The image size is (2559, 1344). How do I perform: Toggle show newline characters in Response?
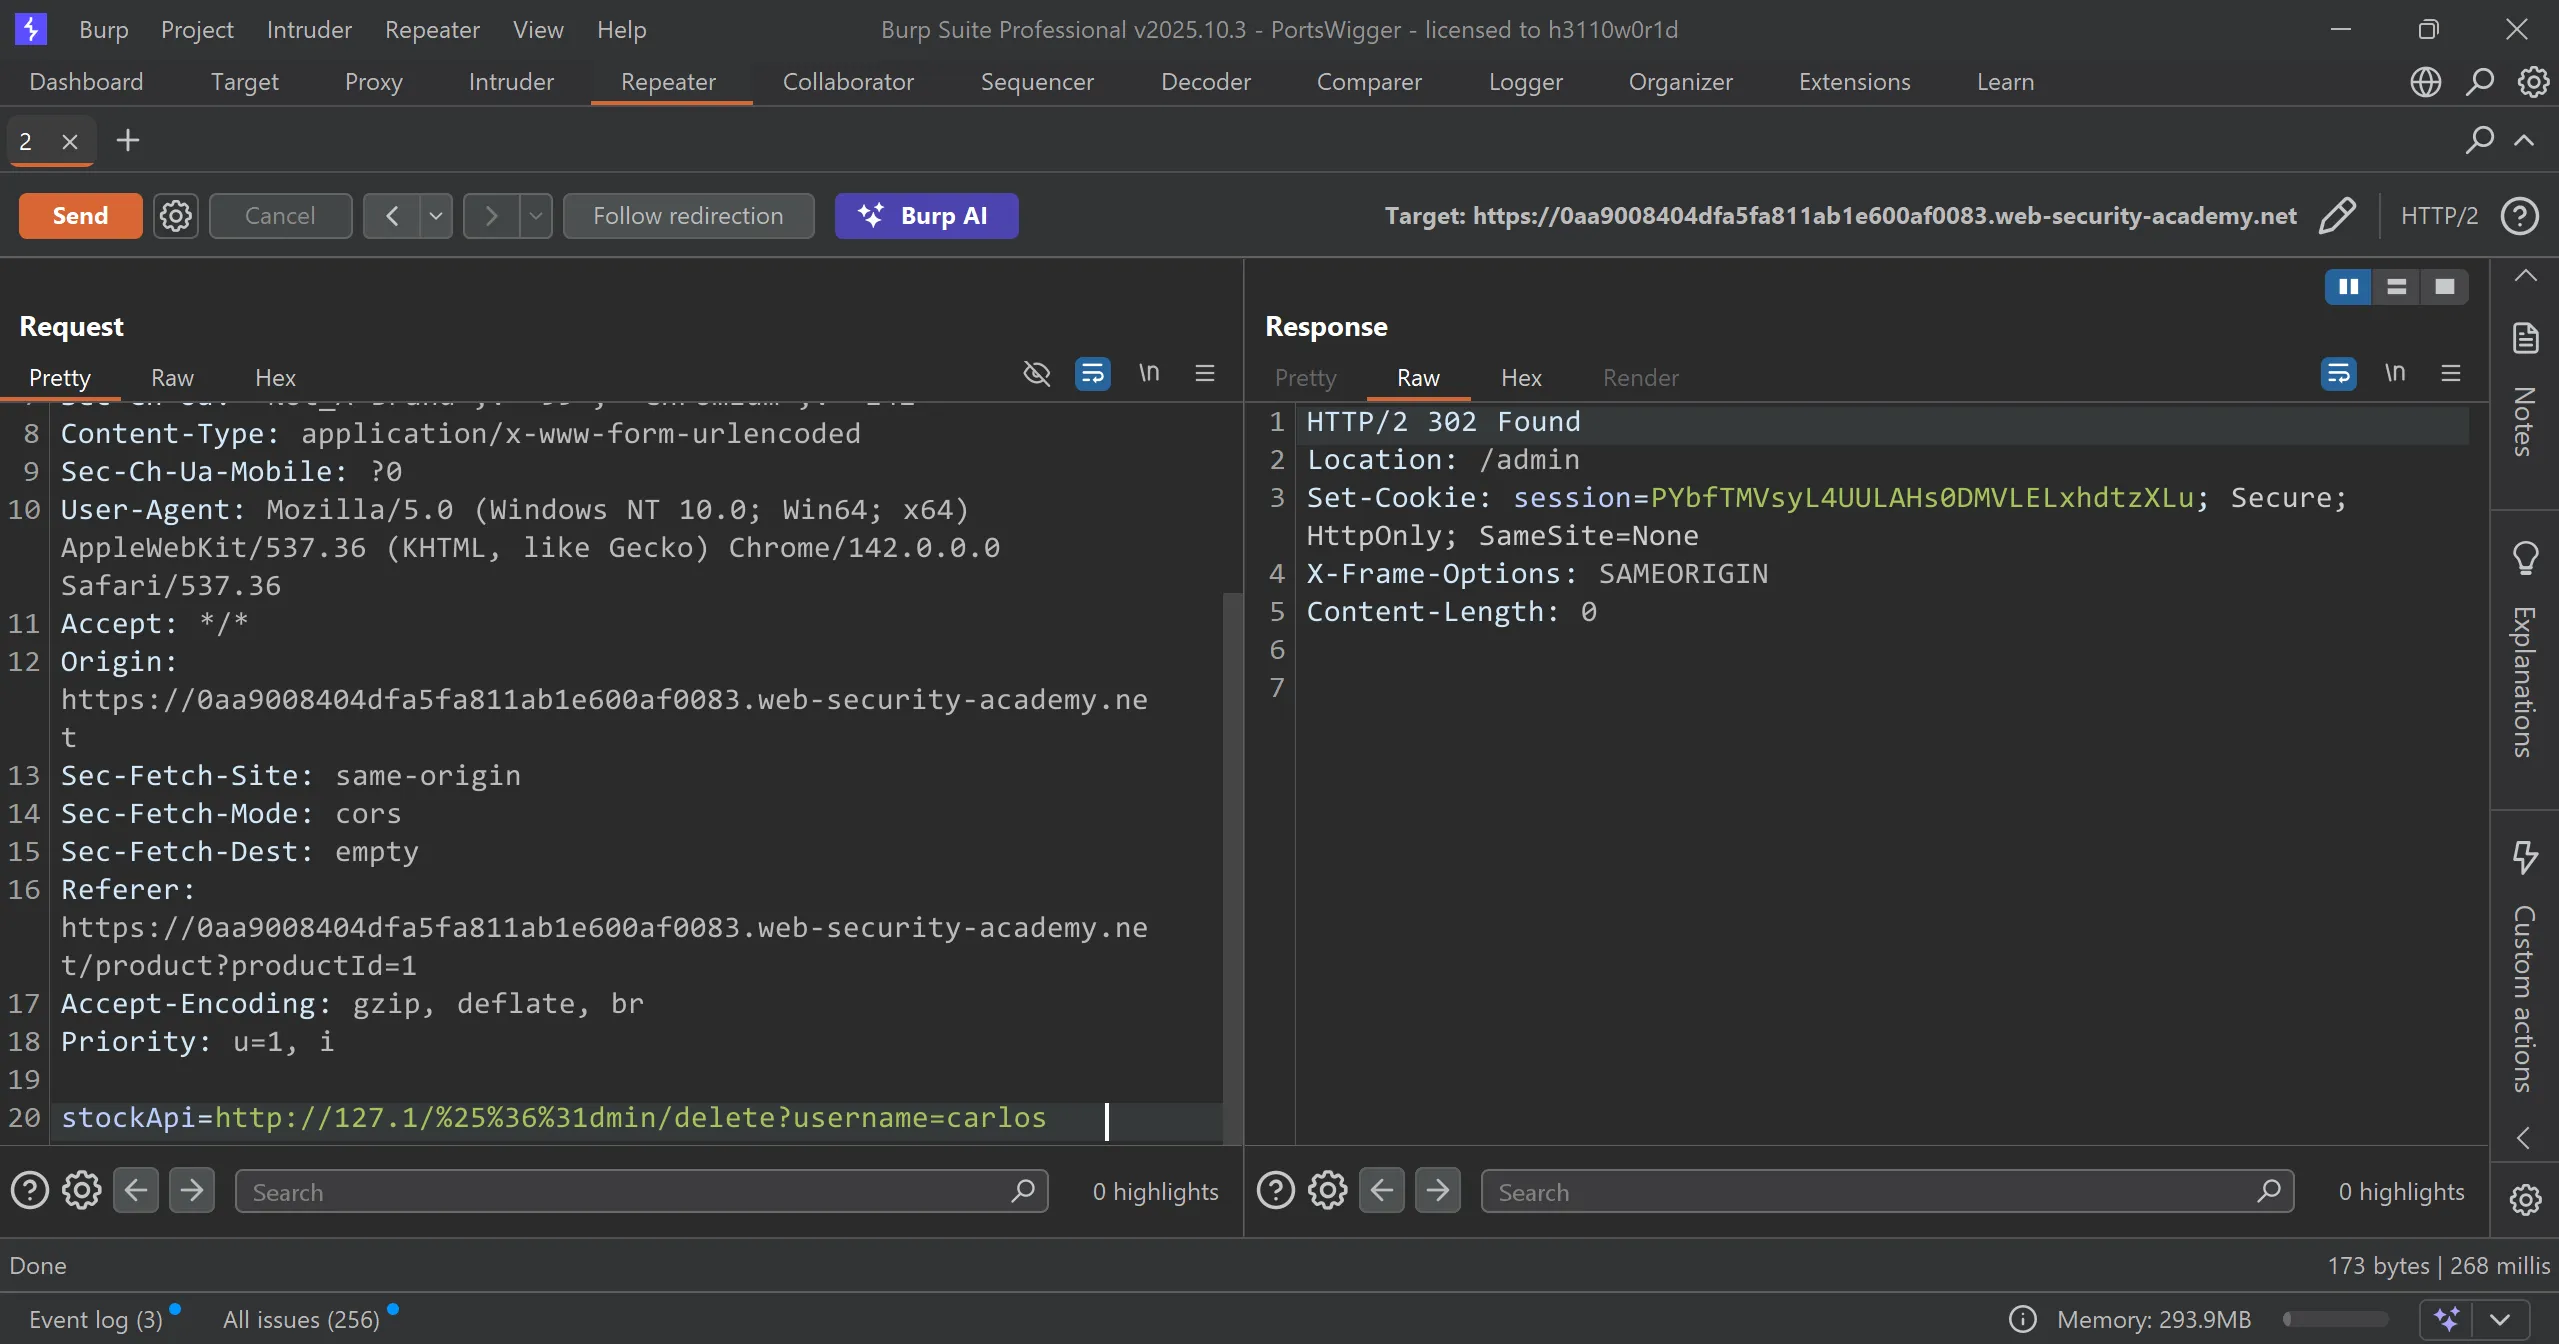point(2394,374)
